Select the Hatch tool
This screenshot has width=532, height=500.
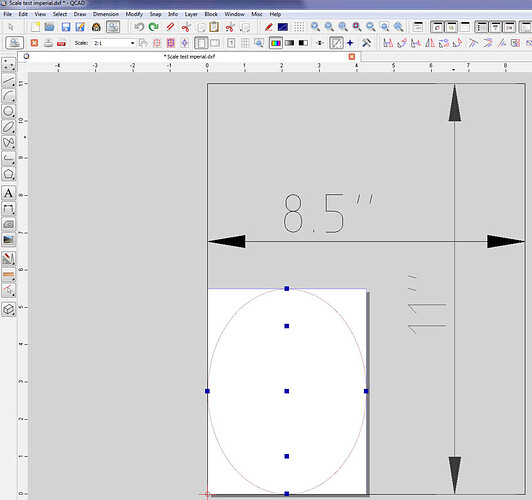[8, 224]
